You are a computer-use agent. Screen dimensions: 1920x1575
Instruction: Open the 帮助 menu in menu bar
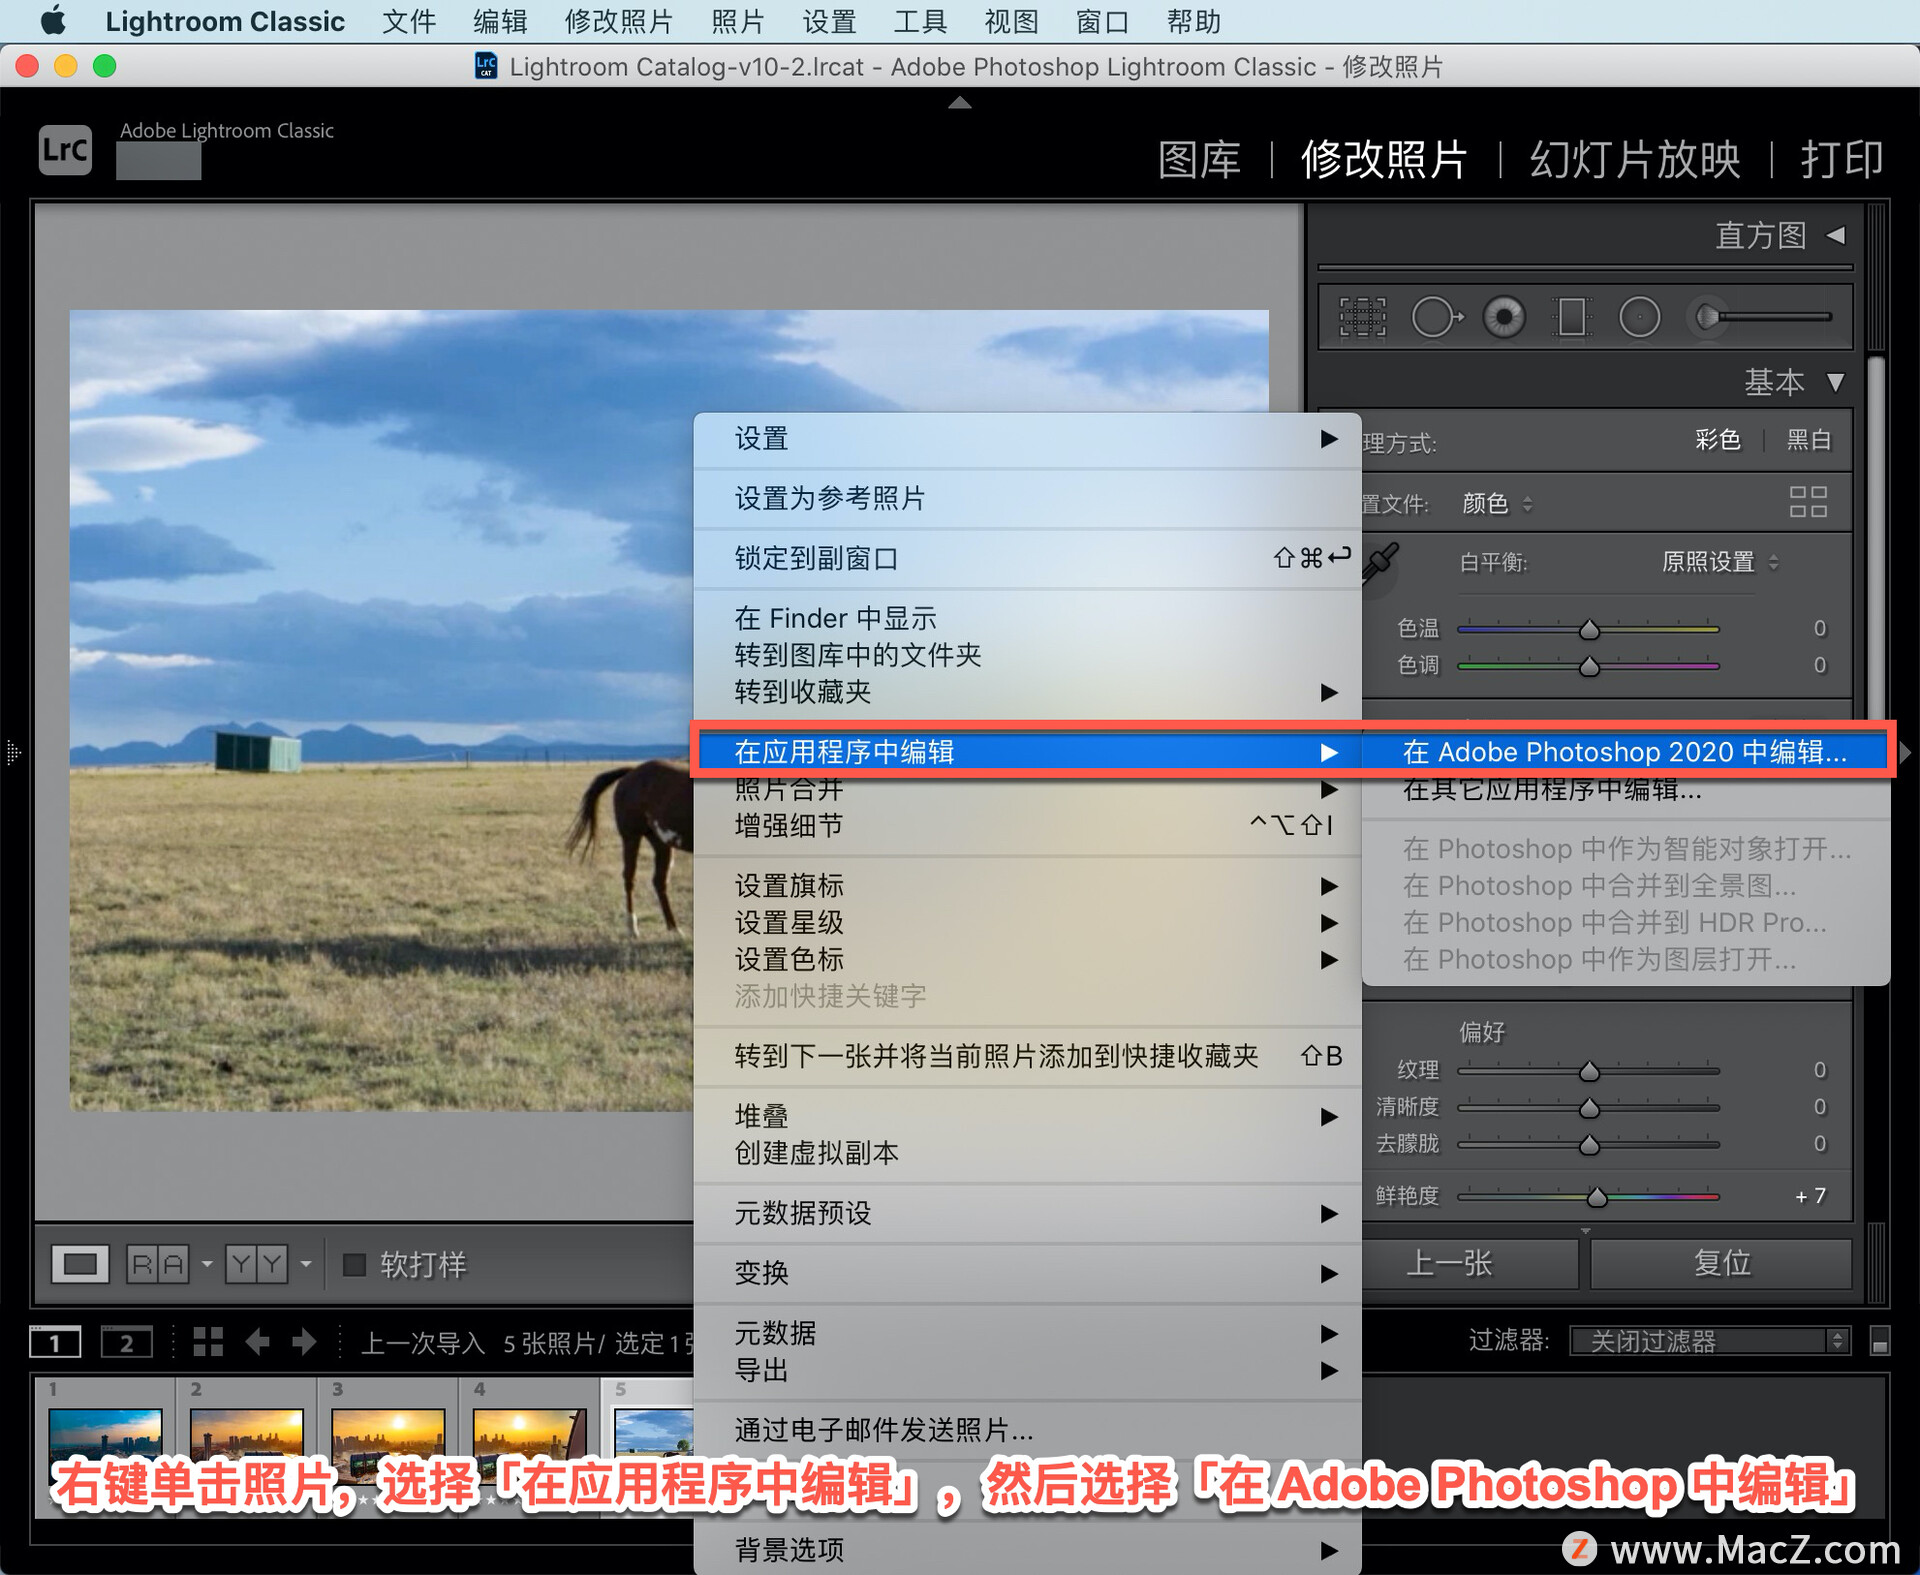1193,21
